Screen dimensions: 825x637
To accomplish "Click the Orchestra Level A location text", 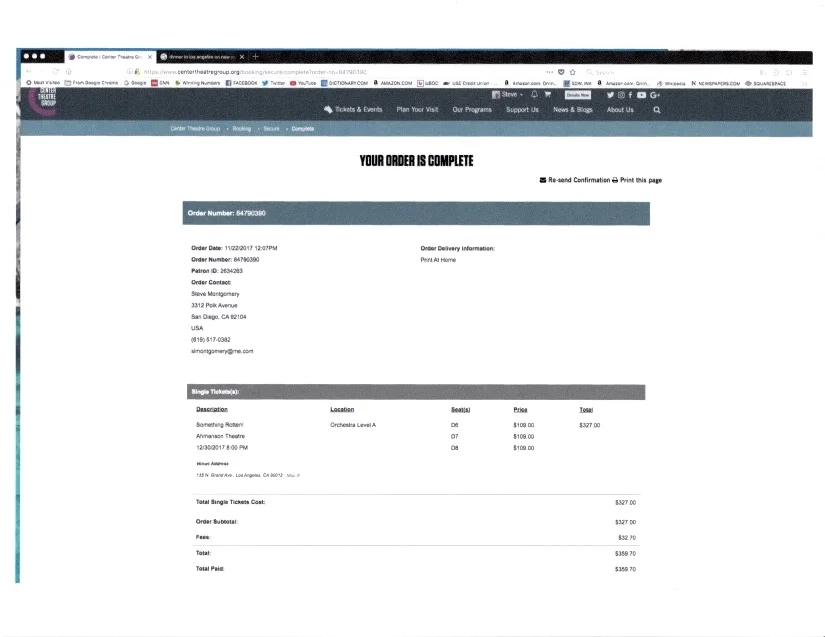I will click(x=353, y=424).
